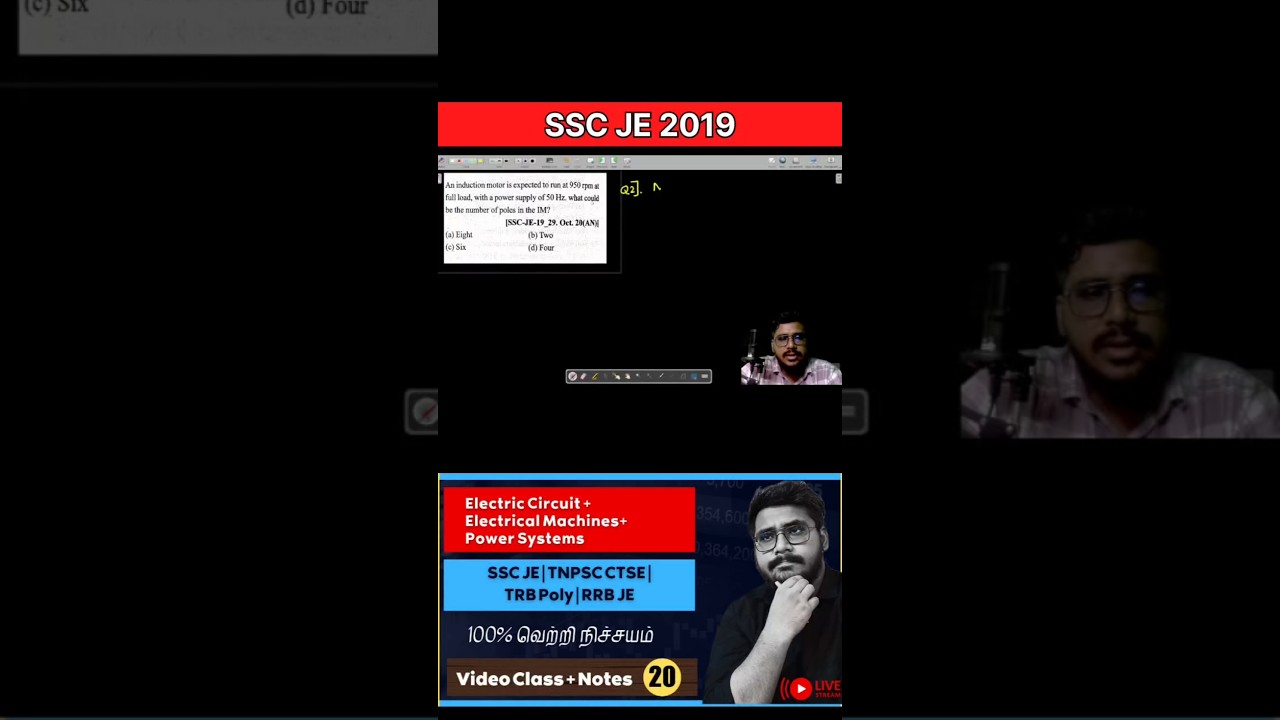Click answer option (a) Eight
Image resolution: width=1280 pixels, height=720 pixels.
coord(459,235)
